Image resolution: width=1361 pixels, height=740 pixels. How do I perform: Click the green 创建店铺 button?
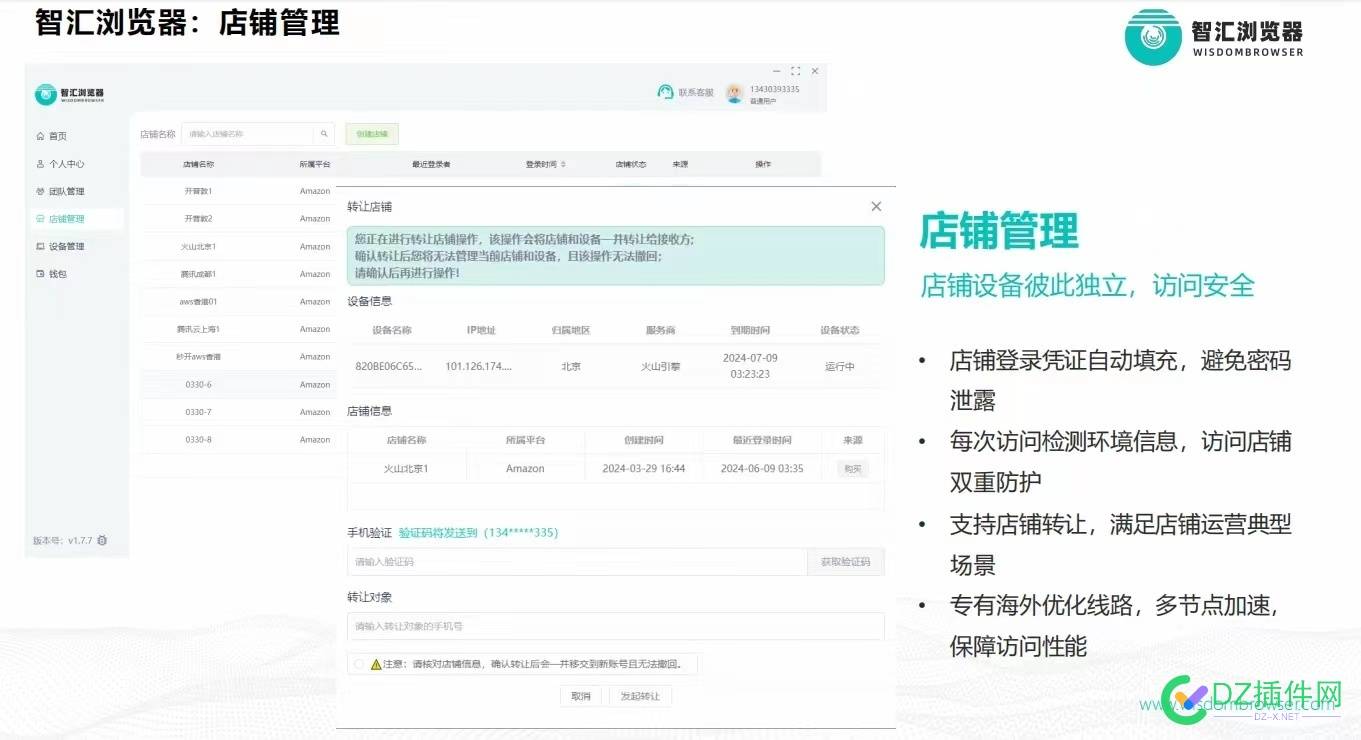click(x=372, y=134)
